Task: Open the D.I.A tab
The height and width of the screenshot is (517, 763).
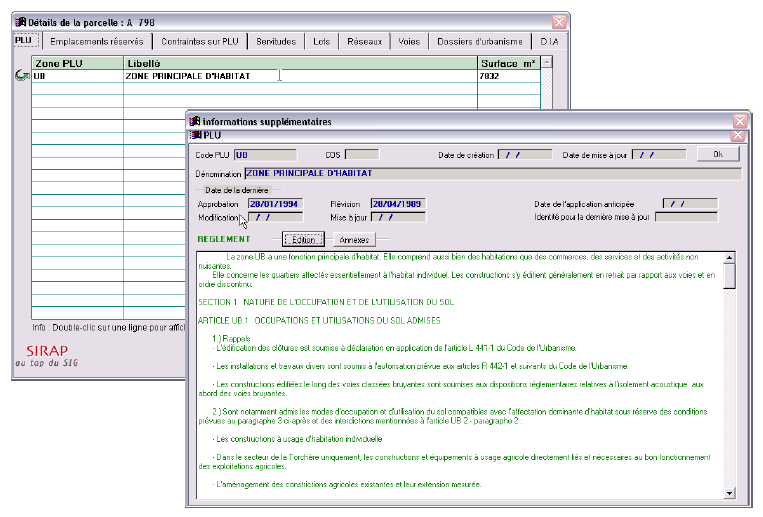Action: [x=549, y=41]
